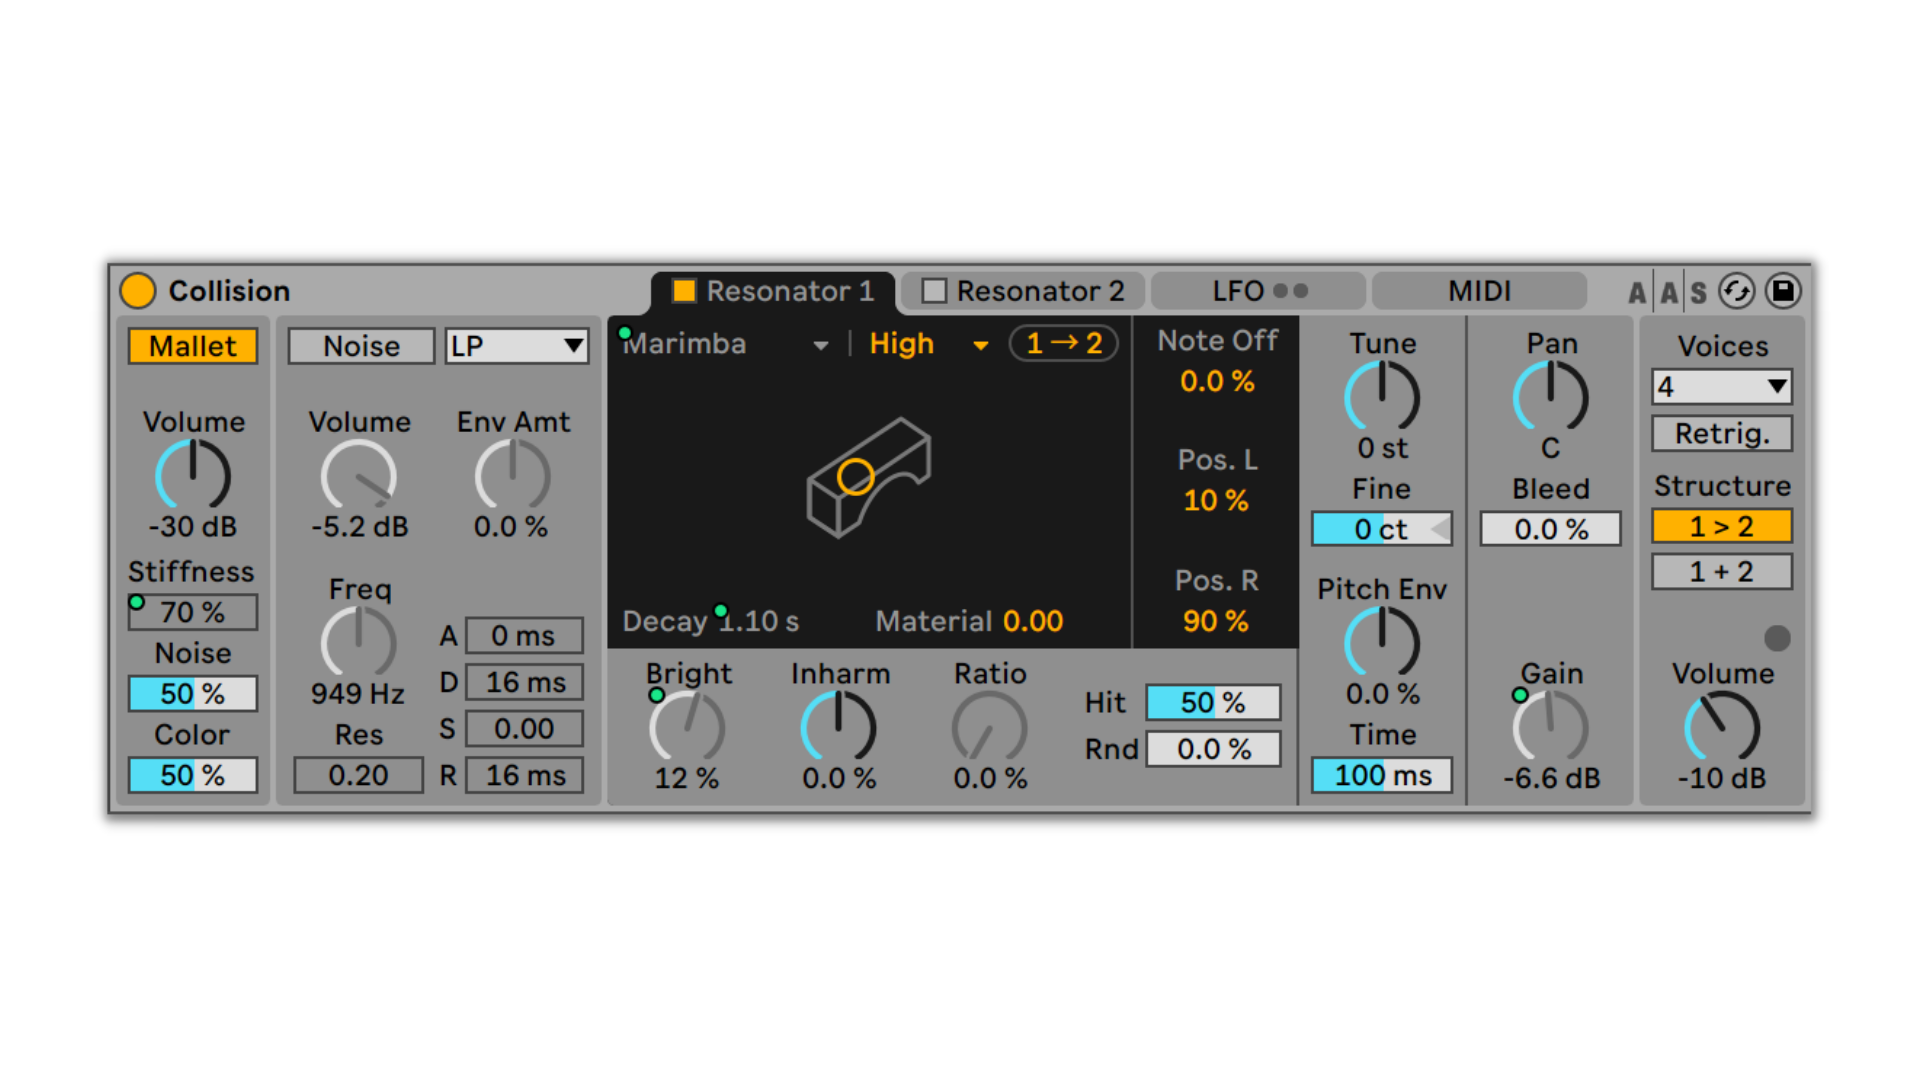Image resolution: width=1920 pixels, height=1080 pixels.
Task: Open the LP filter type dropdown
Action: 517,346
